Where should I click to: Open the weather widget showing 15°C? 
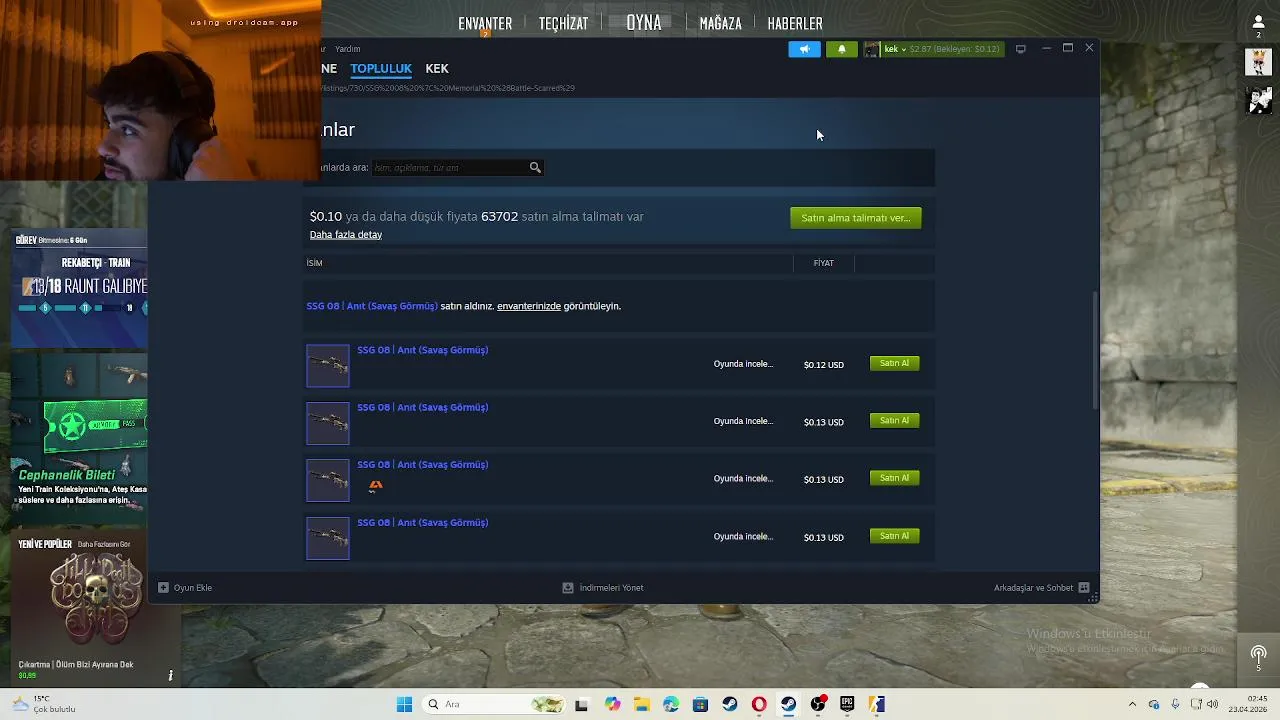coord(45,704)
